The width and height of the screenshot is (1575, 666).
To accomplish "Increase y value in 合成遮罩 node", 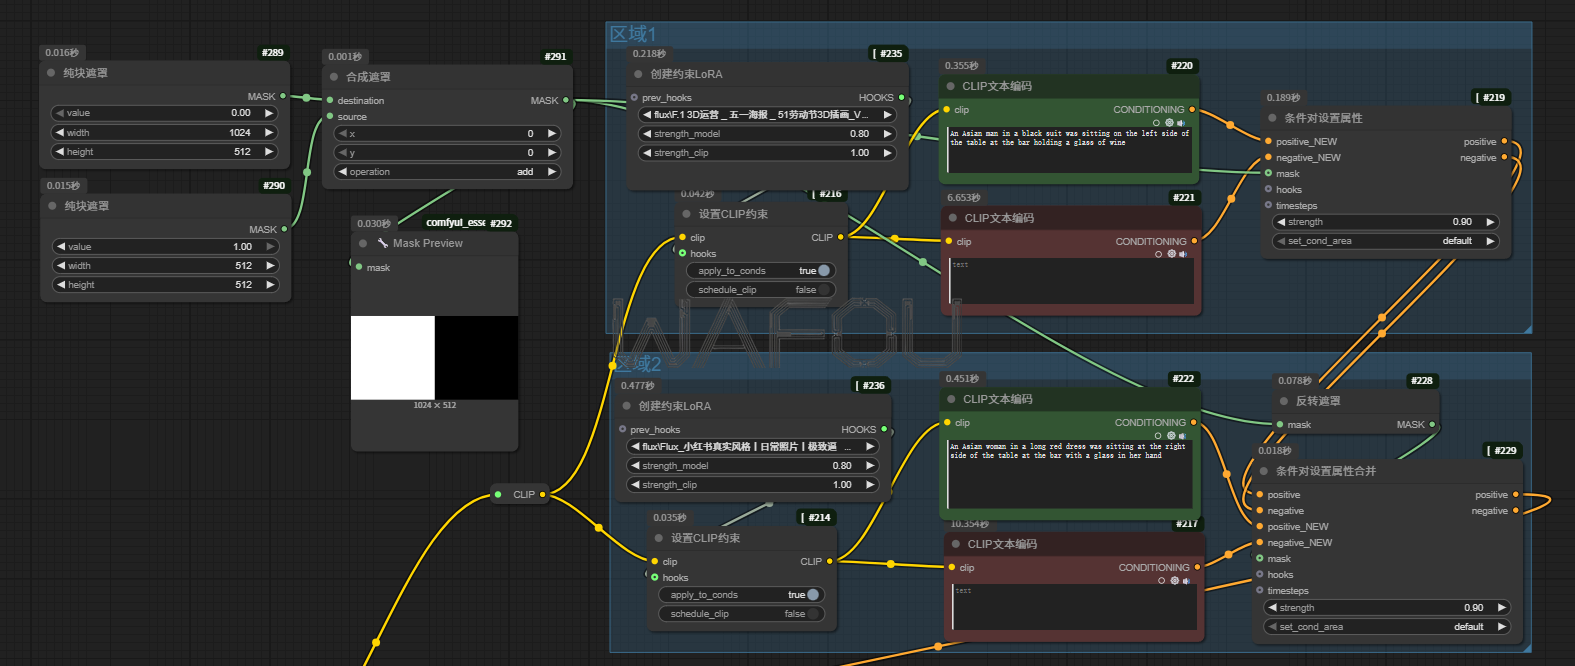I will tap(551, 153).
